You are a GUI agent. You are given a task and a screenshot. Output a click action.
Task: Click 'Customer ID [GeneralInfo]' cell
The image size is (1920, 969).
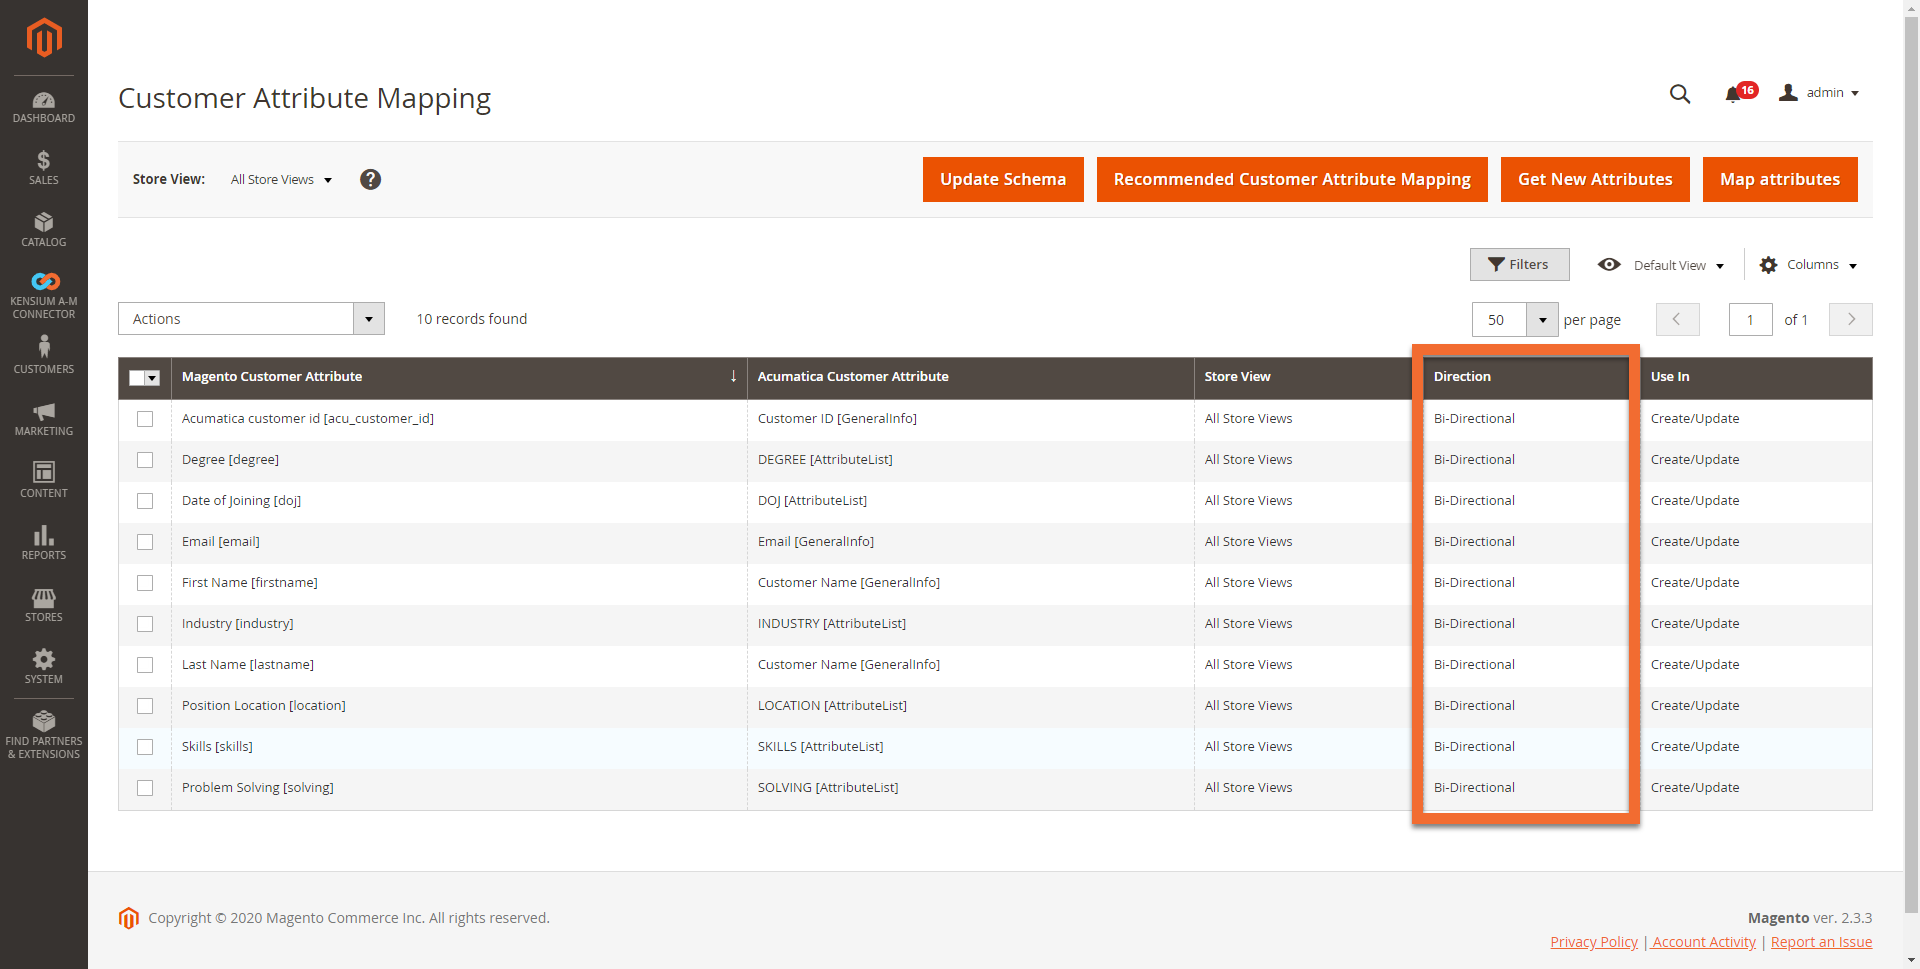837,419
